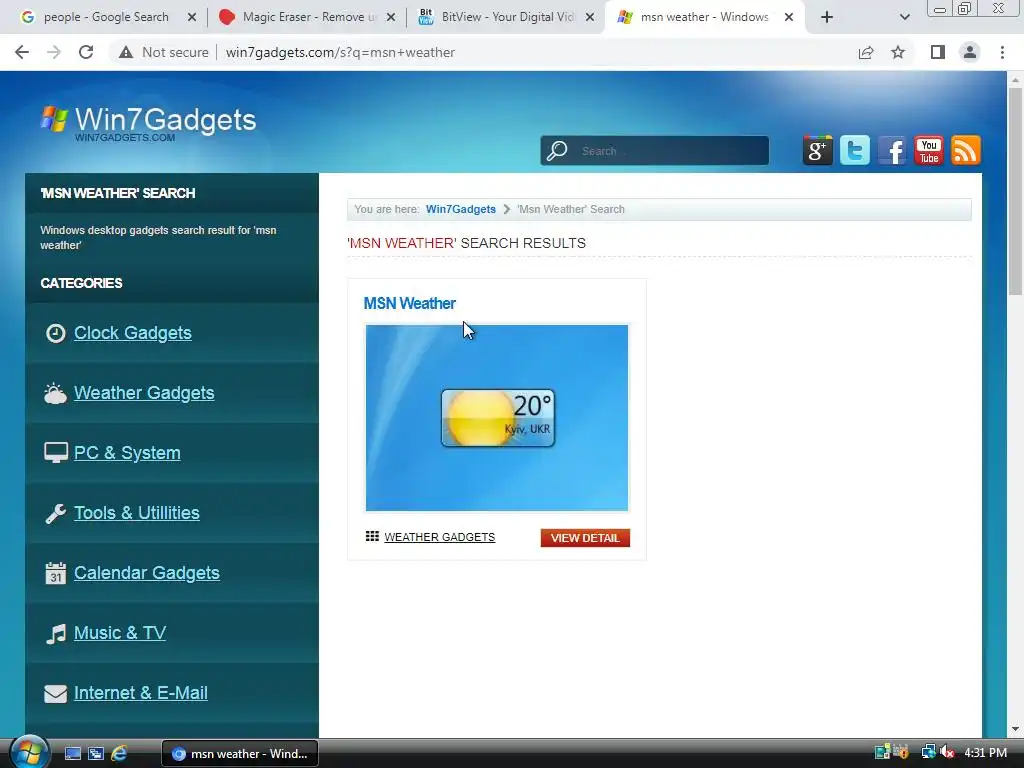Open the Twitter social icon
This screenshot has width=1024, height=768.
pos(854,150)
